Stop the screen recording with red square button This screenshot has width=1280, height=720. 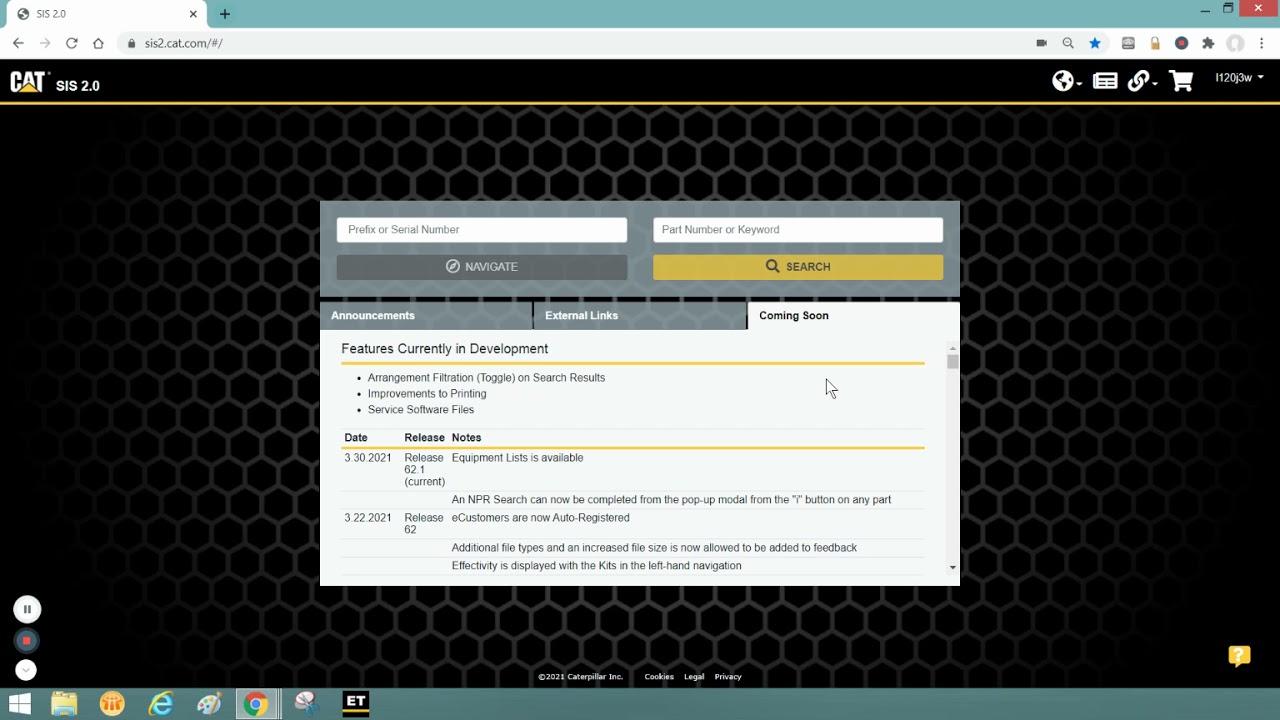tap(27, 640)
